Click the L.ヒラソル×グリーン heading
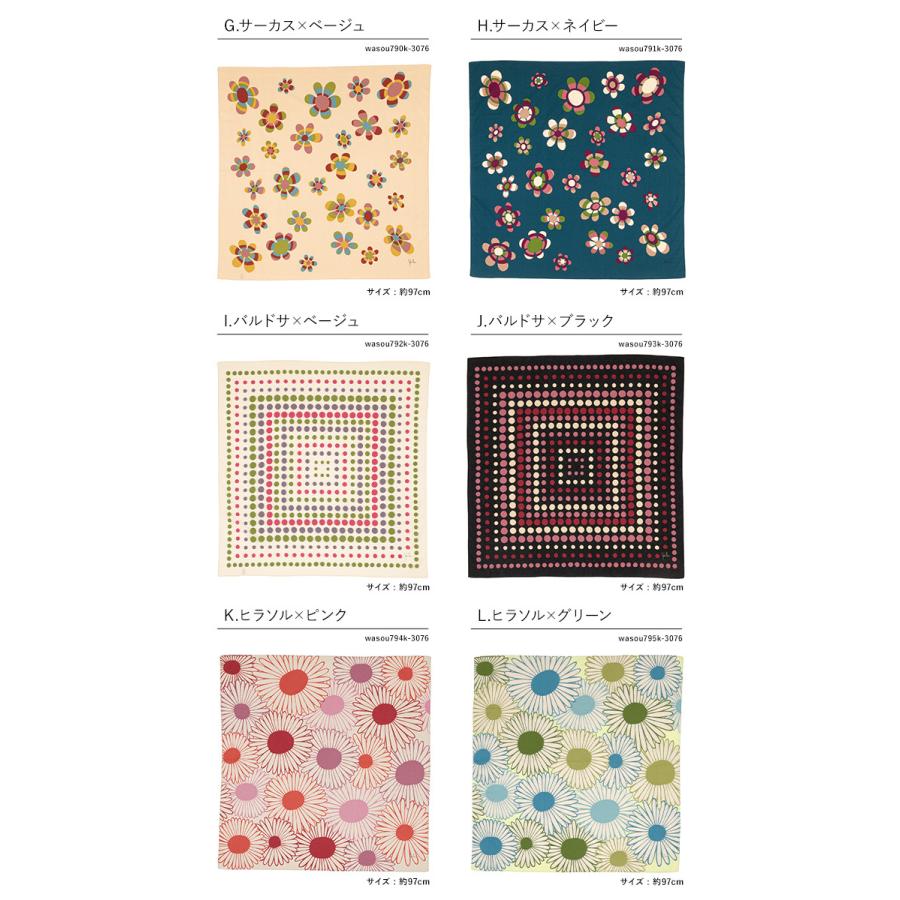Viewport: 900px width, 900px height. (544, 615)
